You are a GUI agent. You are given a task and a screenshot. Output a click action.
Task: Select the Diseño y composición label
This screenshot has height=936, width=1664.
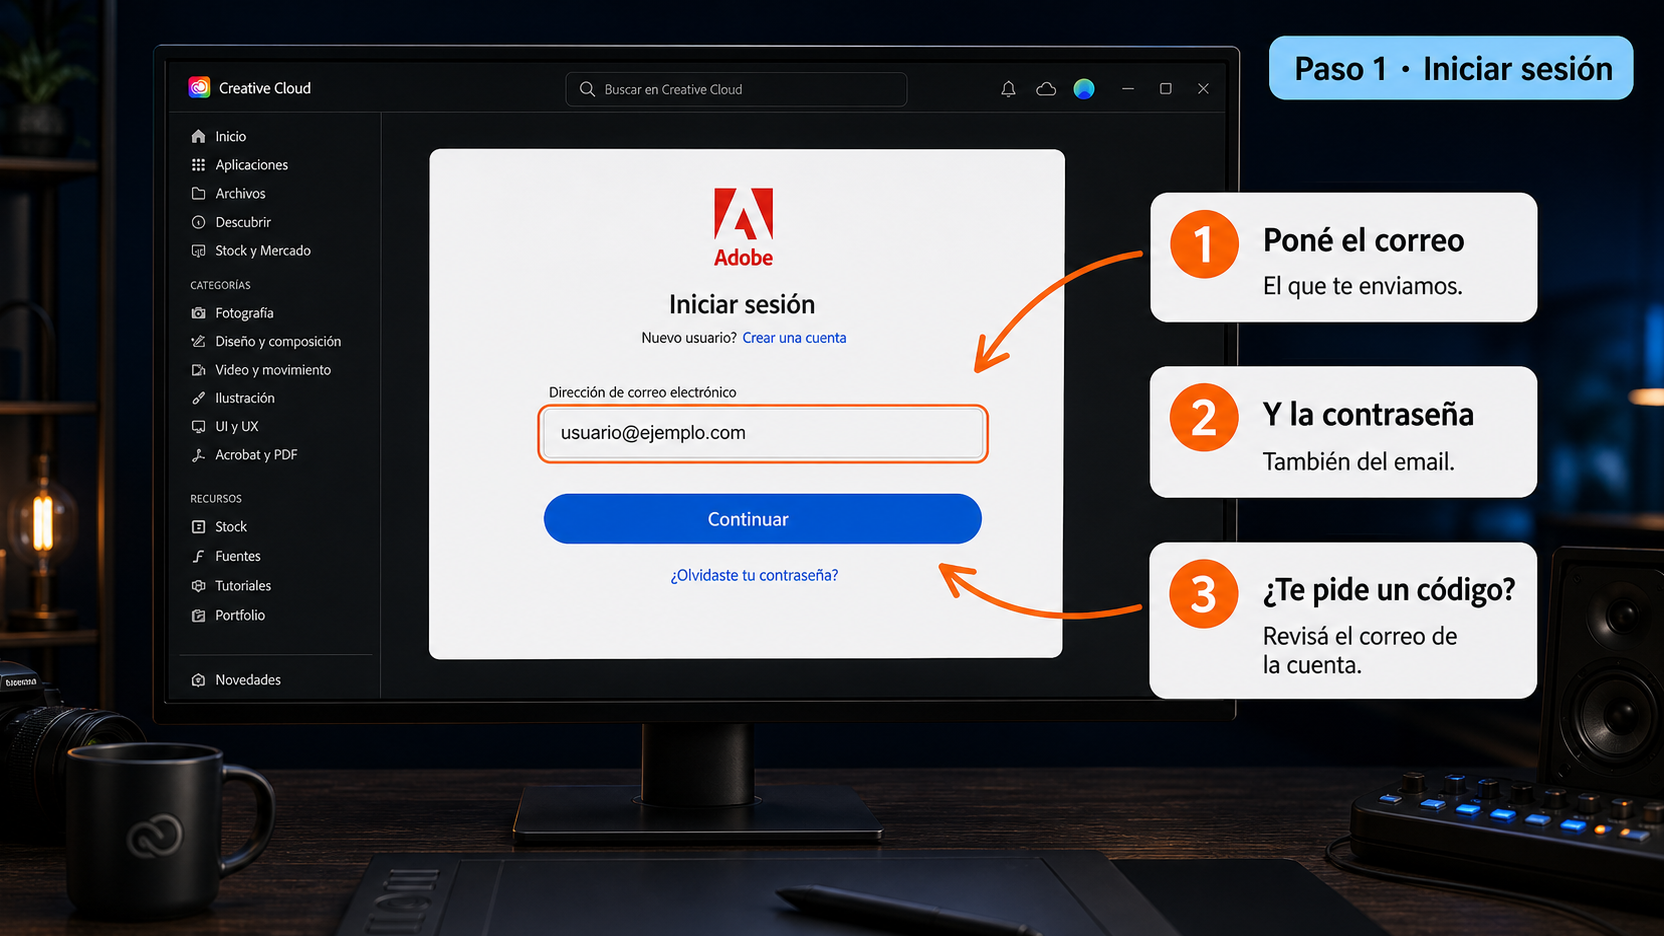click(x=278, y=341)
